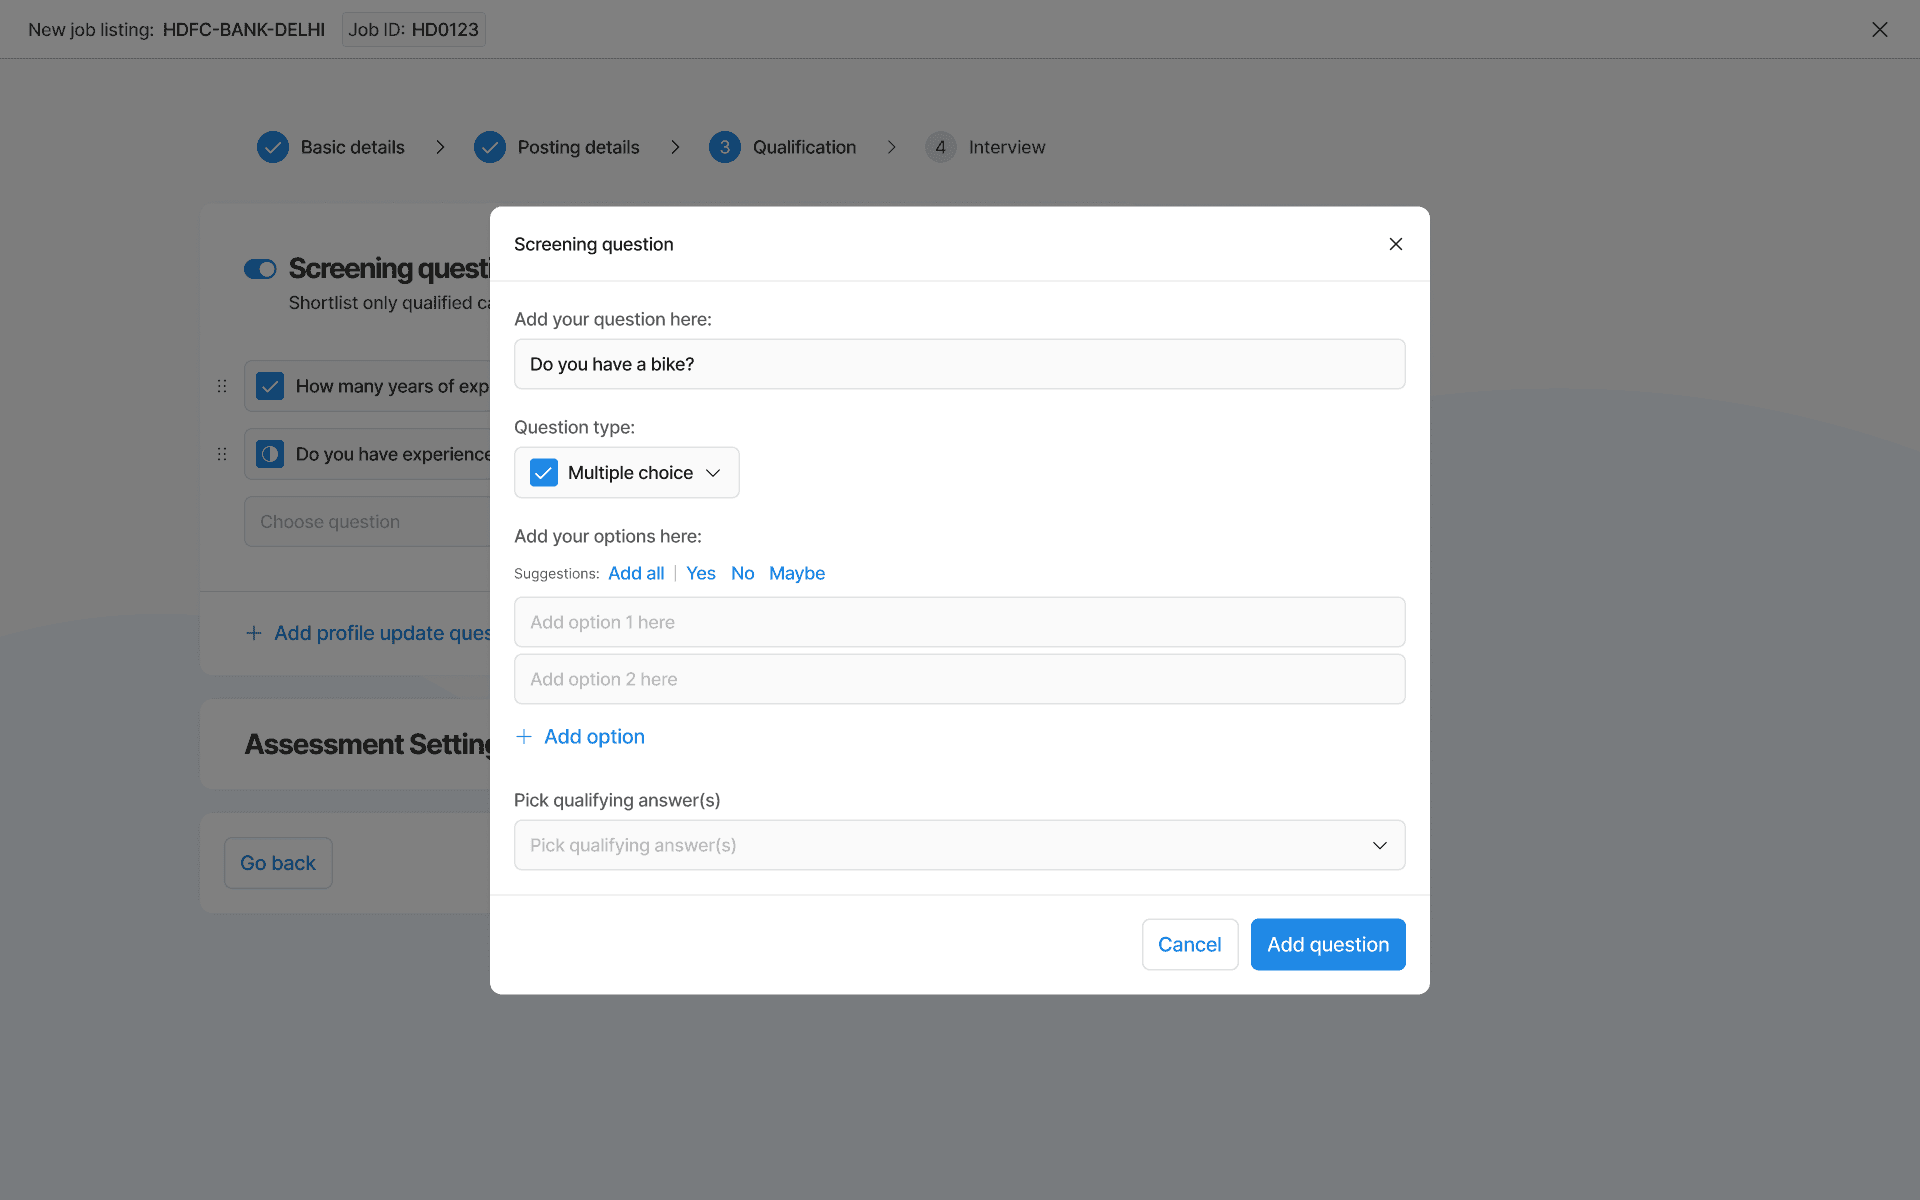Toggle the Screening questions switch

(x=260, y=269)
